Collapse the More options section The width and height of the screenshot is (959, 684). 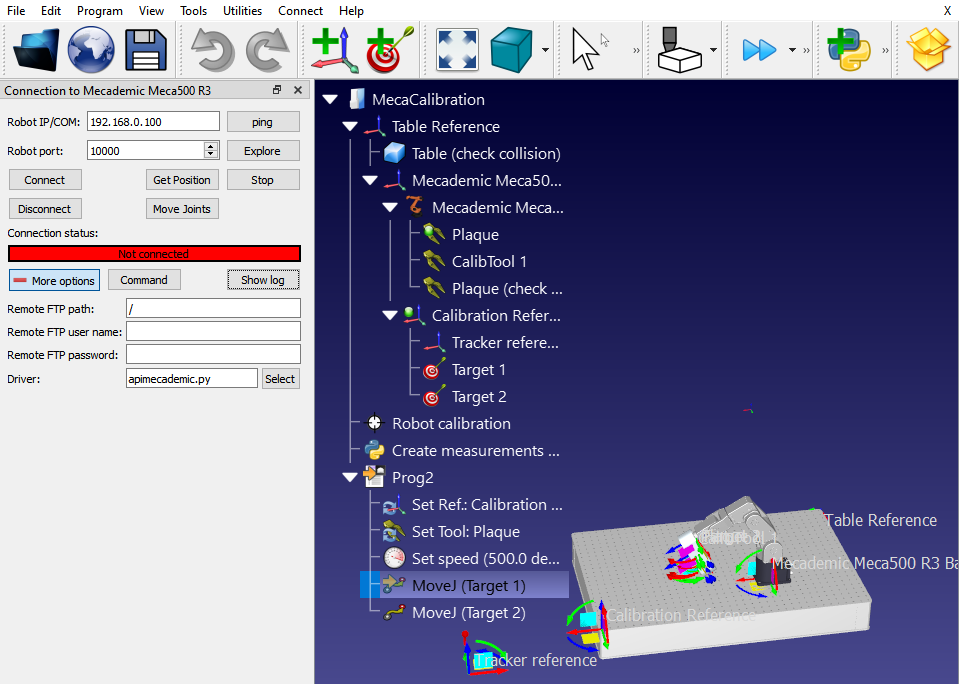point(54,280)
